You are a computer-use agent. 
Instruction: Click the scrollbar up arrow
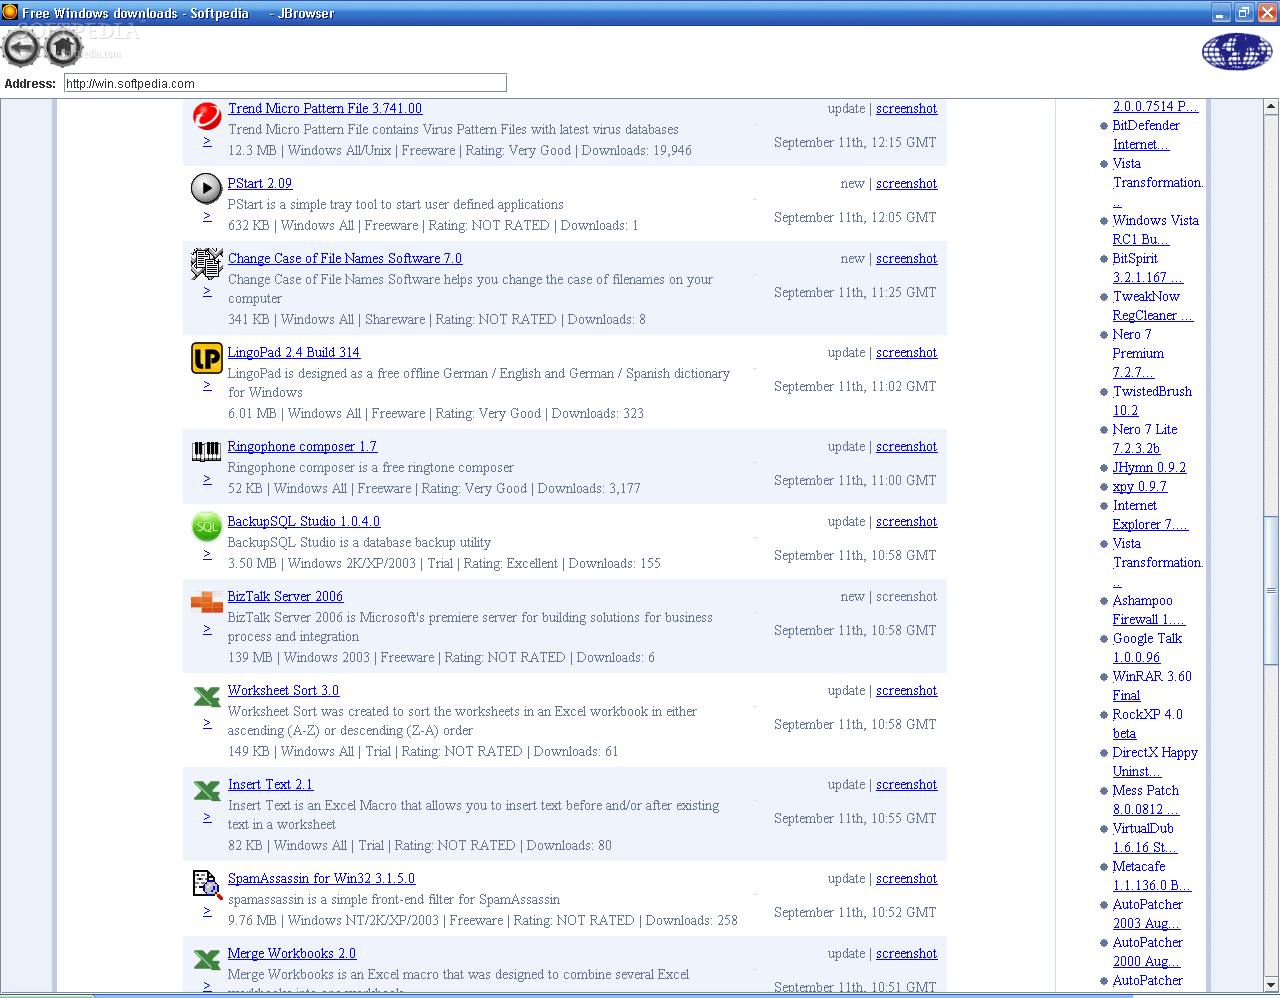(x=1271, y=106)
